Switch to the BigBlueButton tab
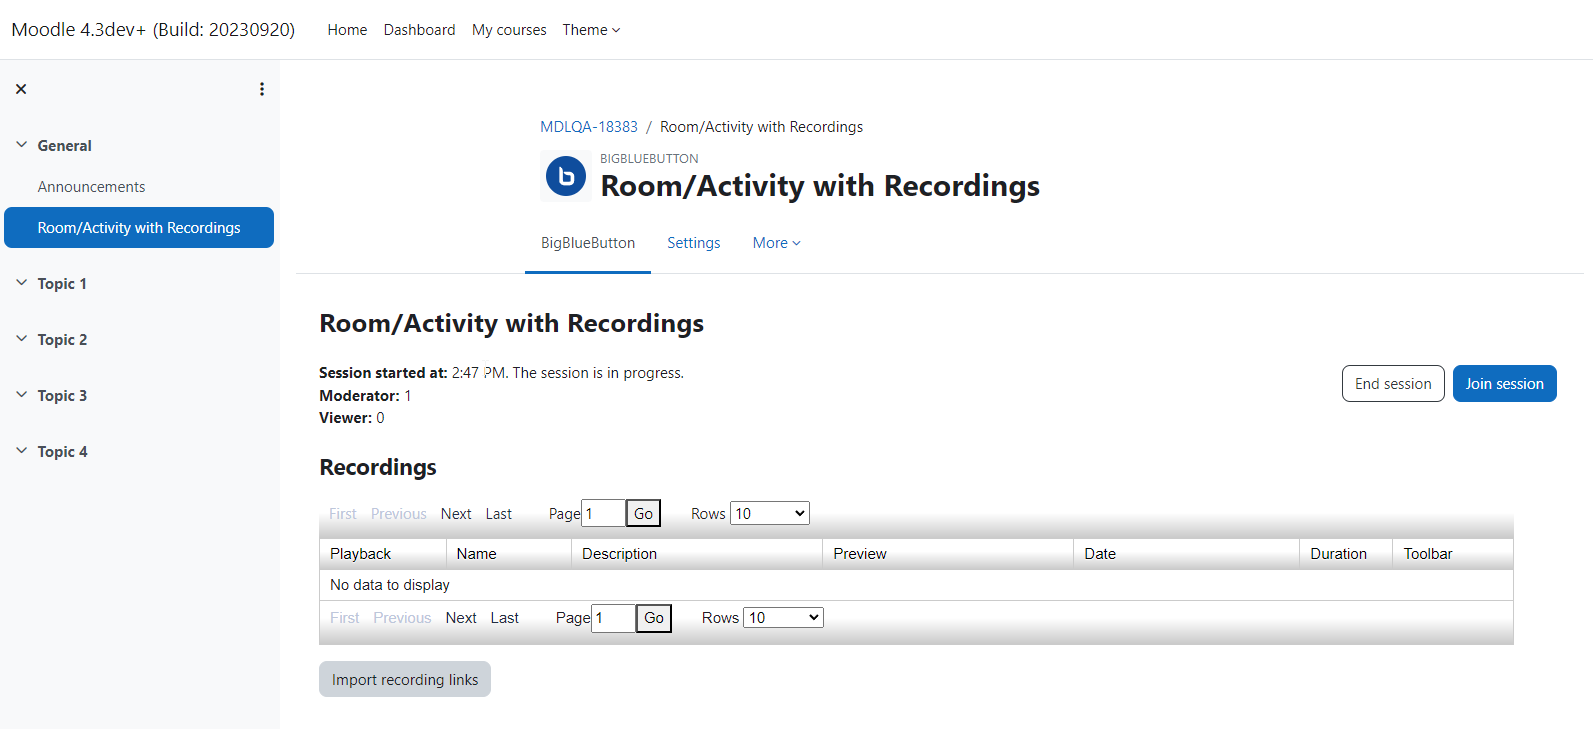This screenshot has height=729, width=1593. (x=588, y=243)
